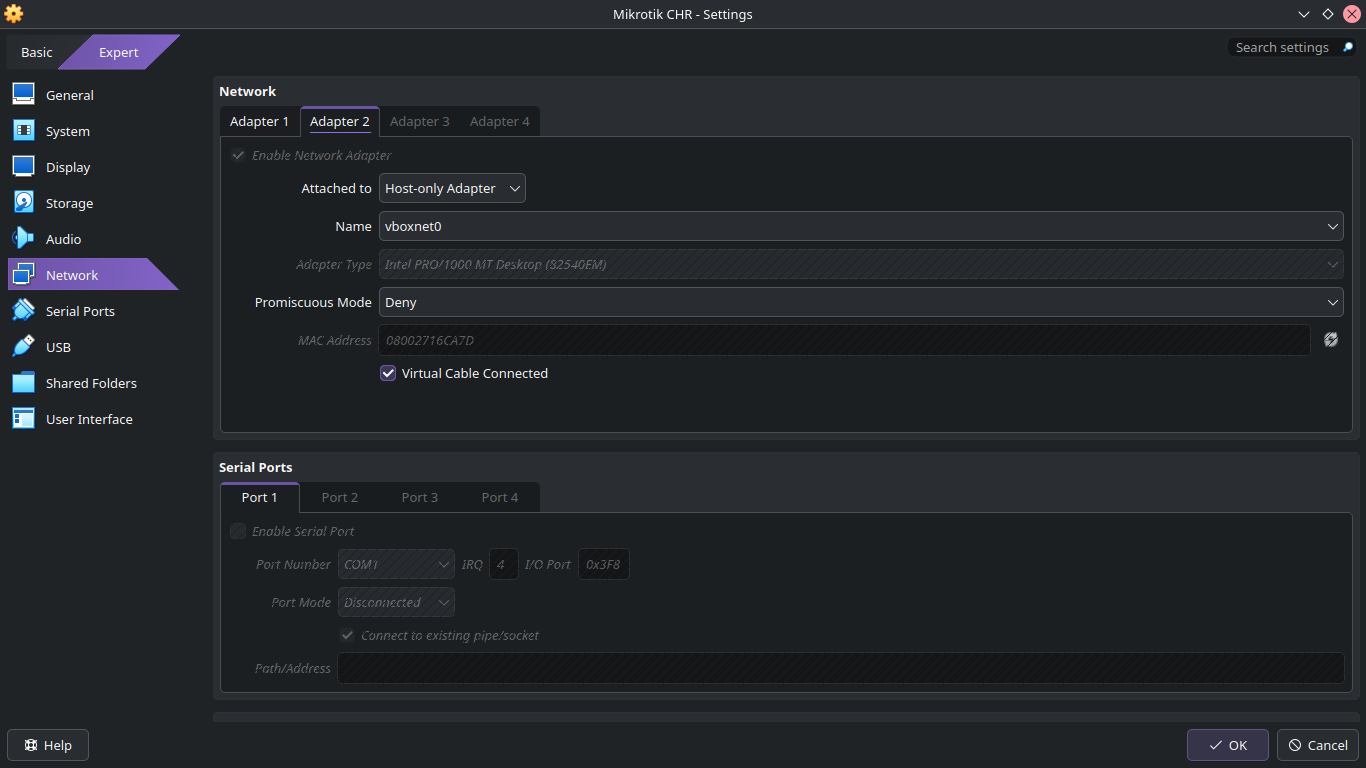Open the Port Mode dropdown
The height and width of the screenshot is (768, 1366).
click(396, 602)
